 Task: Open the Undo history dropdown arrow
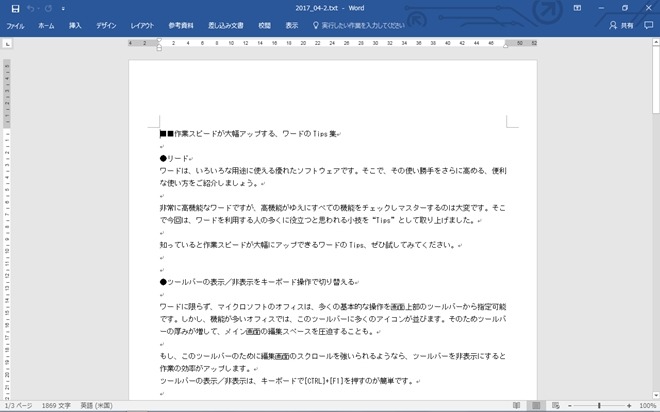(41, 8)
